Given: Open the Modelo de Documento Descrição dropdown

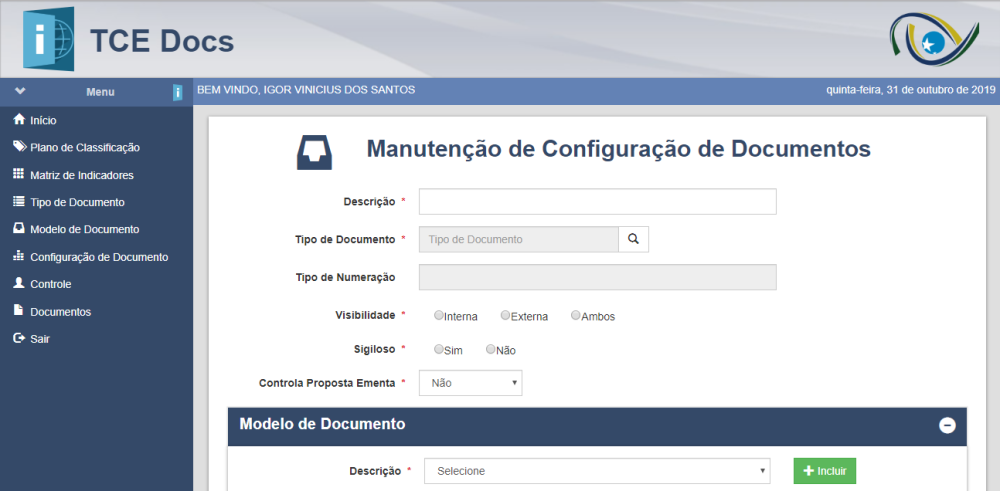Looking at the screenshot, I should [597, 471].
